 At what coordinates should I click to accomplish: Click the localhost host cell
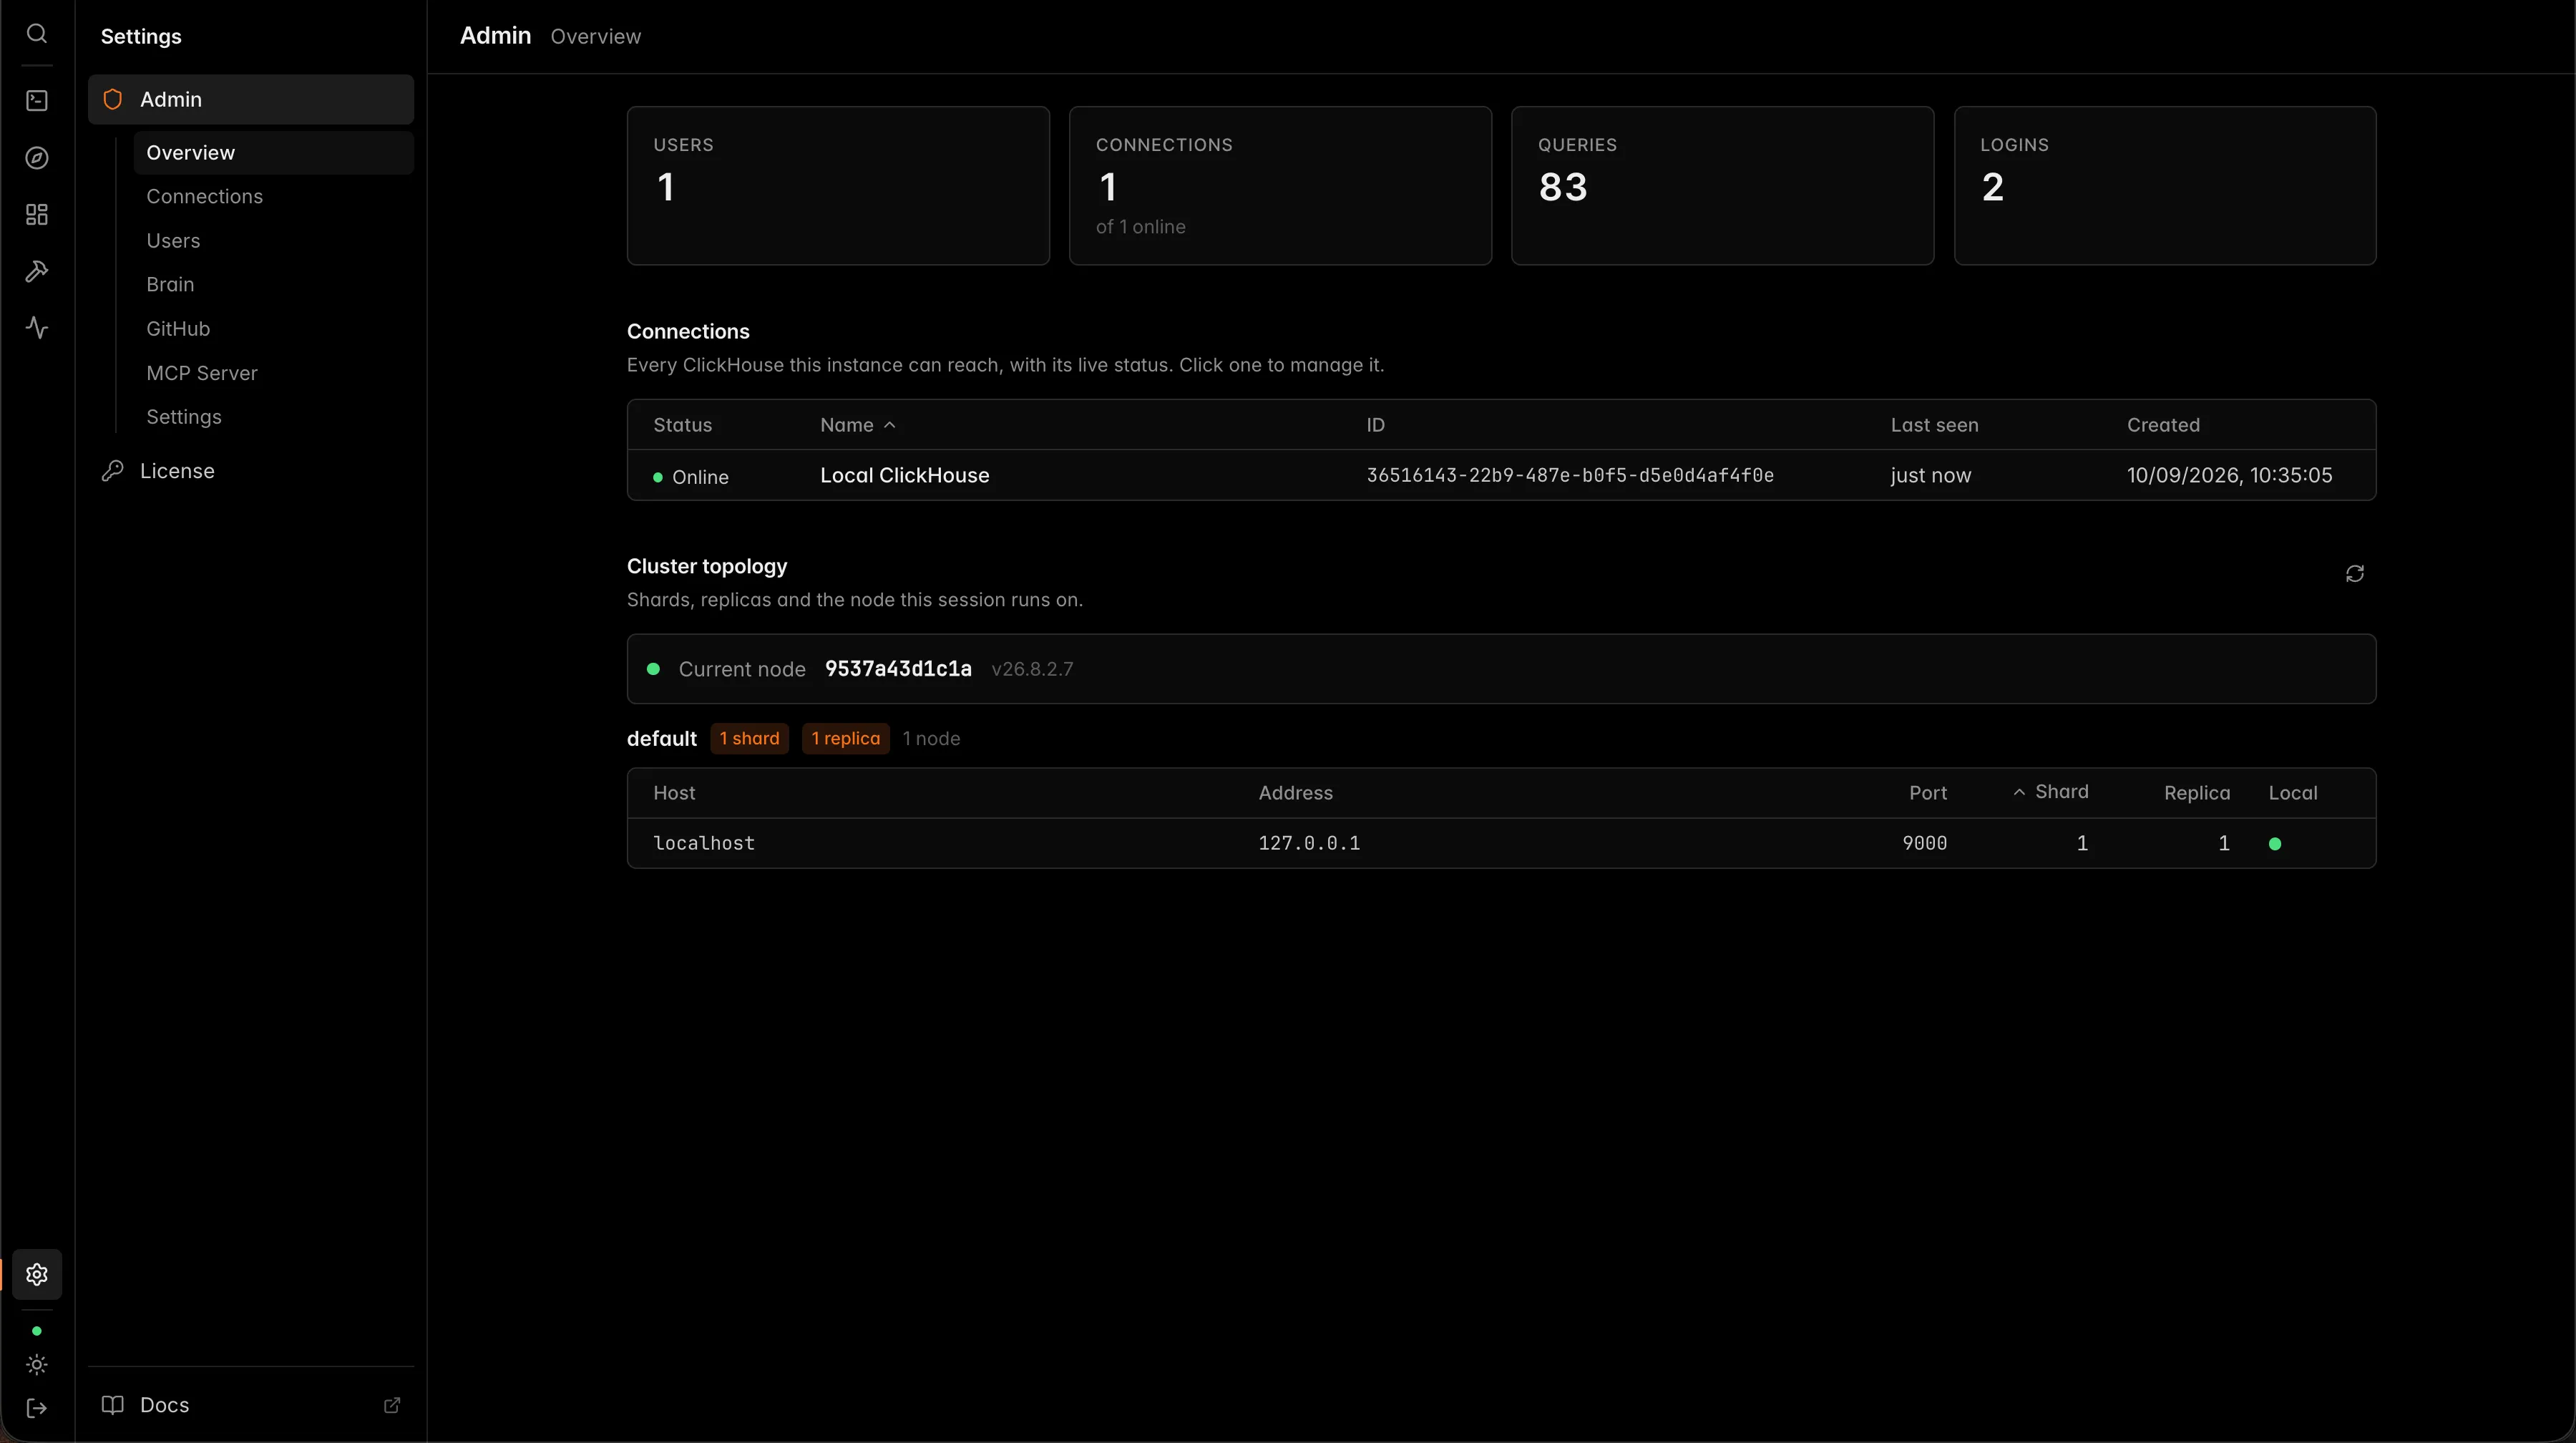(704, 844)
